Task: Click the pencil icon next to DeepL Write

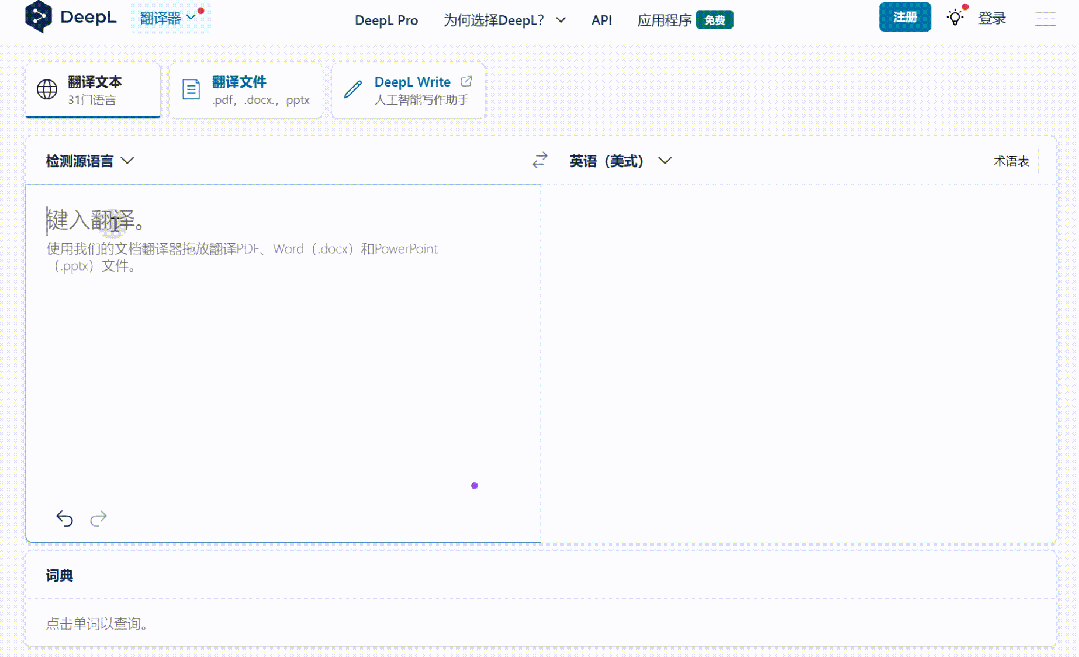Action: point(352,89)
